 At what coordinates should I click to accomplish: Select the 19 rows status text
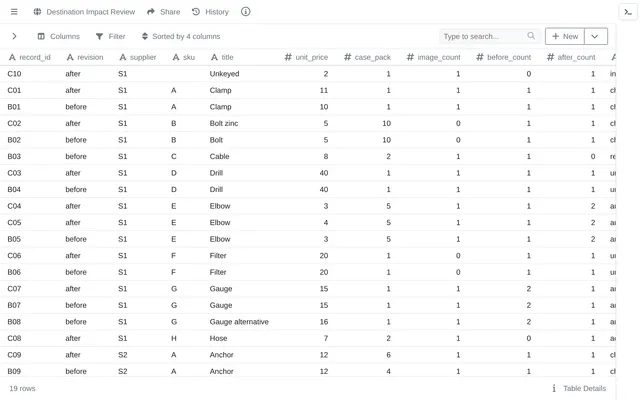22,388
